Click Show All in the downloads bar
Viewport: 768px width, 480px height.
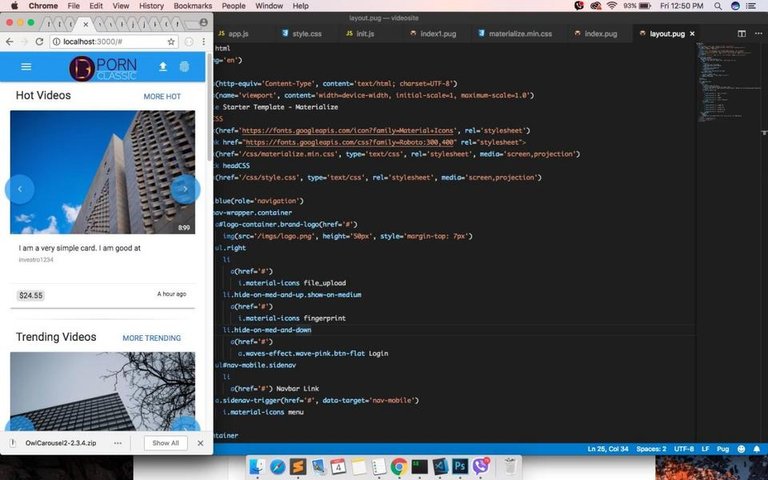point(166,443)
